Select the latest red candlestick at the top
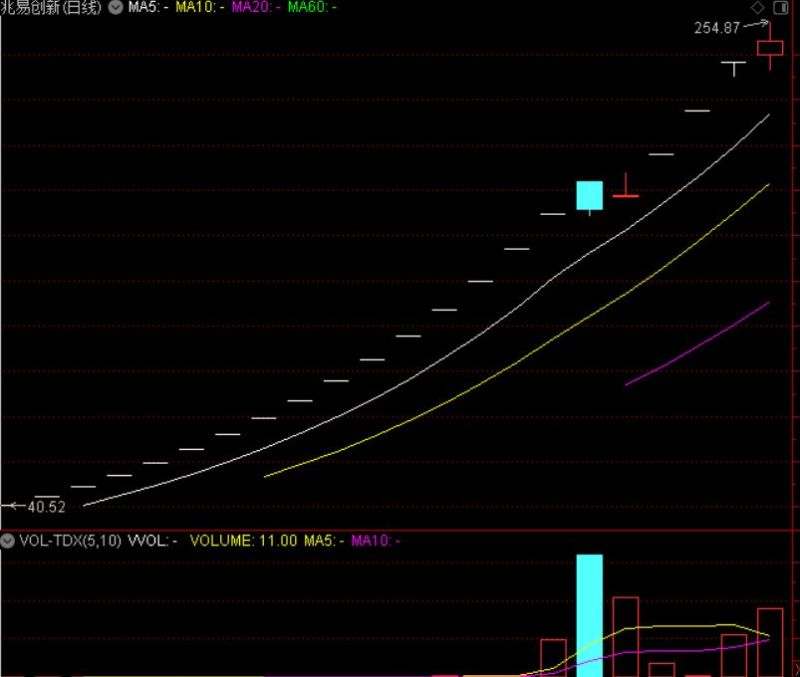 pyautogui.click(x=770, y=47)
